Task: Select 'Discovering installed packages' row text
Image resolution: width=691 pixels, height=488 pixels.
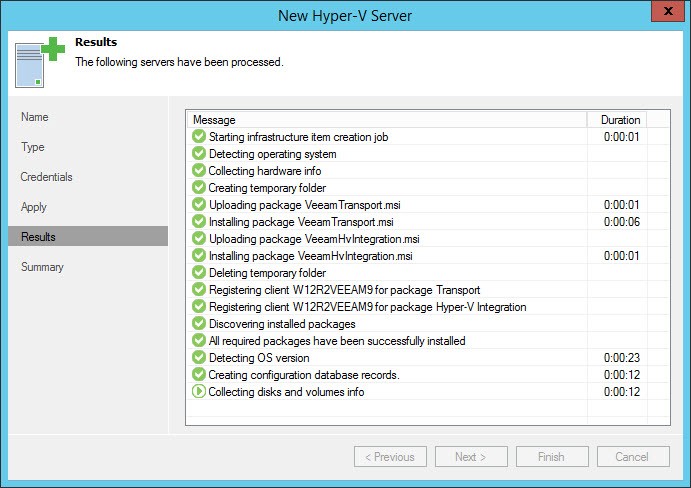Action: (x=282, y=324)
